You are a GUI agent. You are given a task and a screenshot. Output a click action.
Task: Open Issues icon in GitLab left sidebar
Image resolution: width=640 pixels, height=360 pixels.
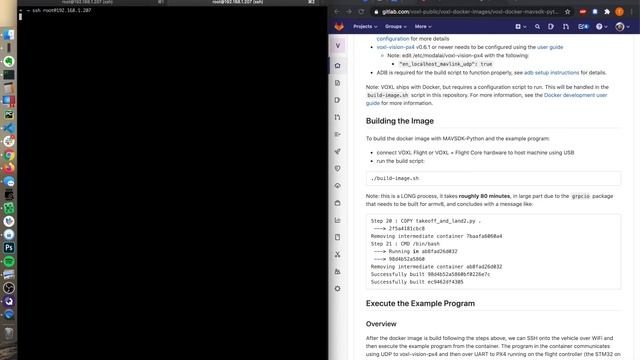[x=338, y=100]
